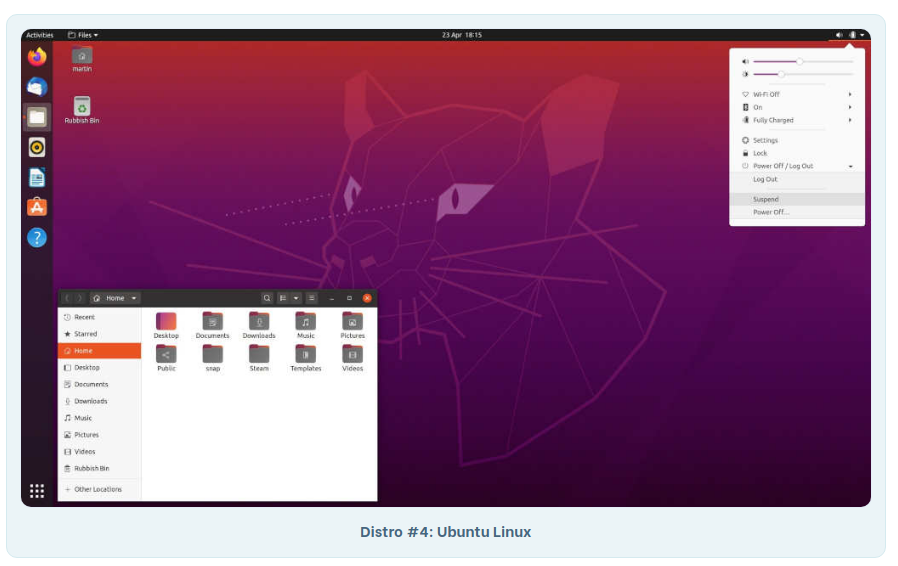The image size is (898, 566).
Task: Open Music in Files sidebar
Action: 100,418
